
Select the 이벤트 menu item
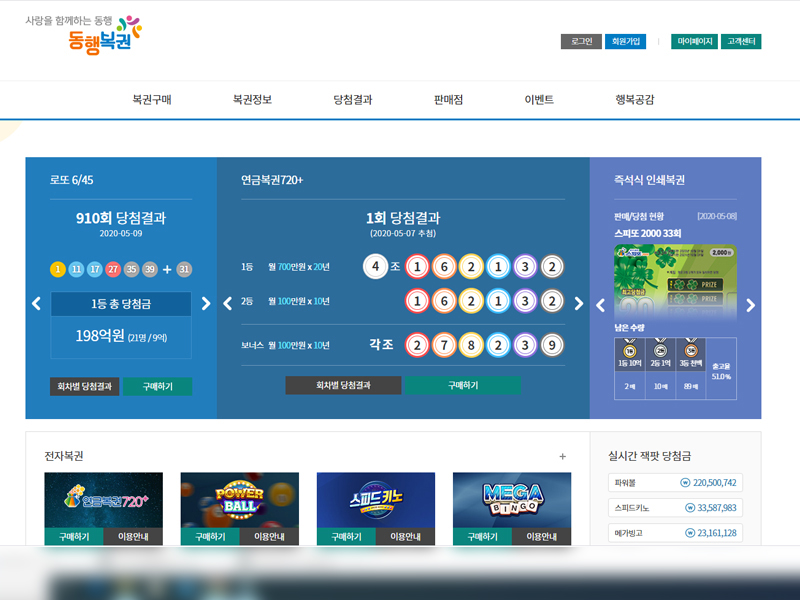pos(539,99)
